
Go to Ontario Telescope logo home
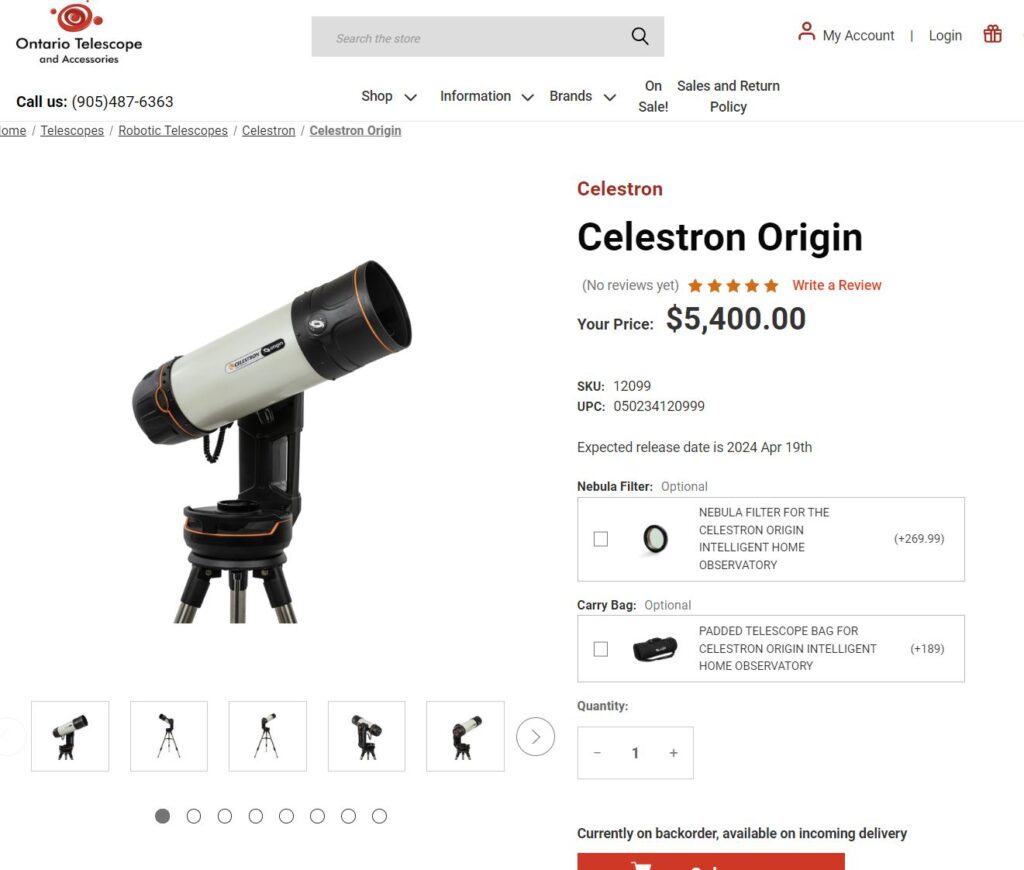79,33
